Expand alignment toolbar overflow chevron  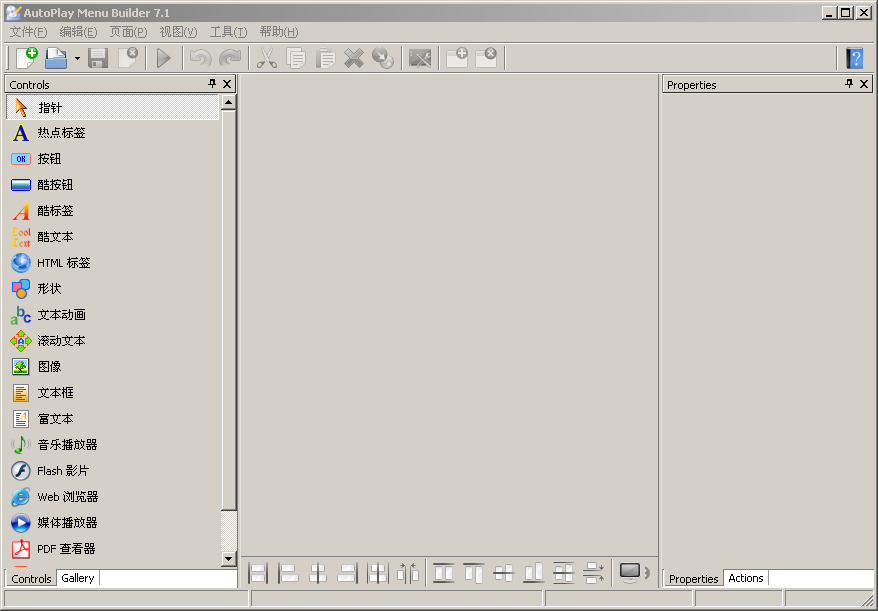(647, 572)
